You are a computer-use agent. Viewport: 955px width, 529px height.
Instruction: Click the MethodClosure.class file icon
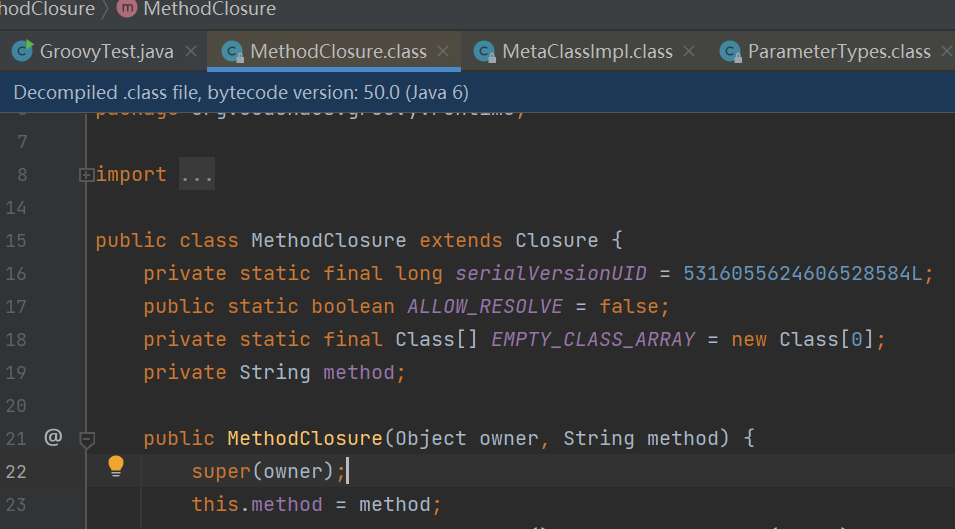tap(232, 51)
